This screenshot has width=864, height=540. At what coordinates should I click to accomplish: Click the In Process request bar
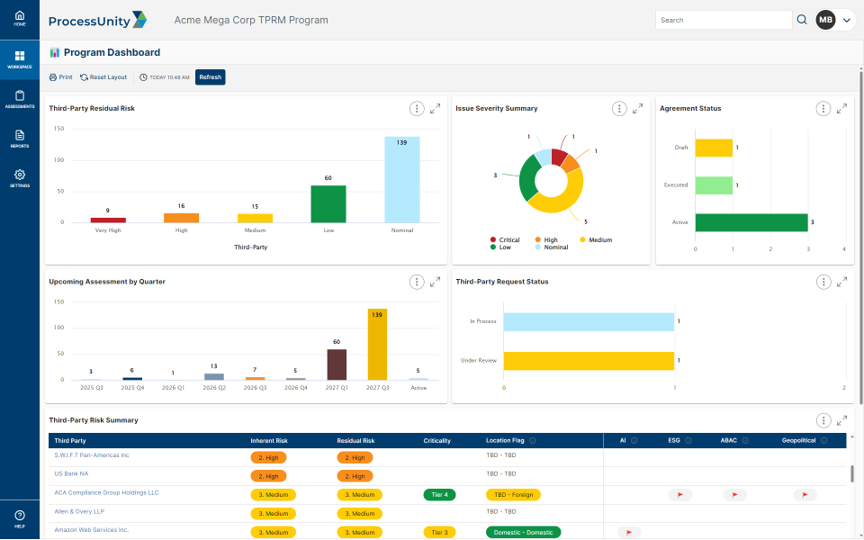[x=588, y=322]
